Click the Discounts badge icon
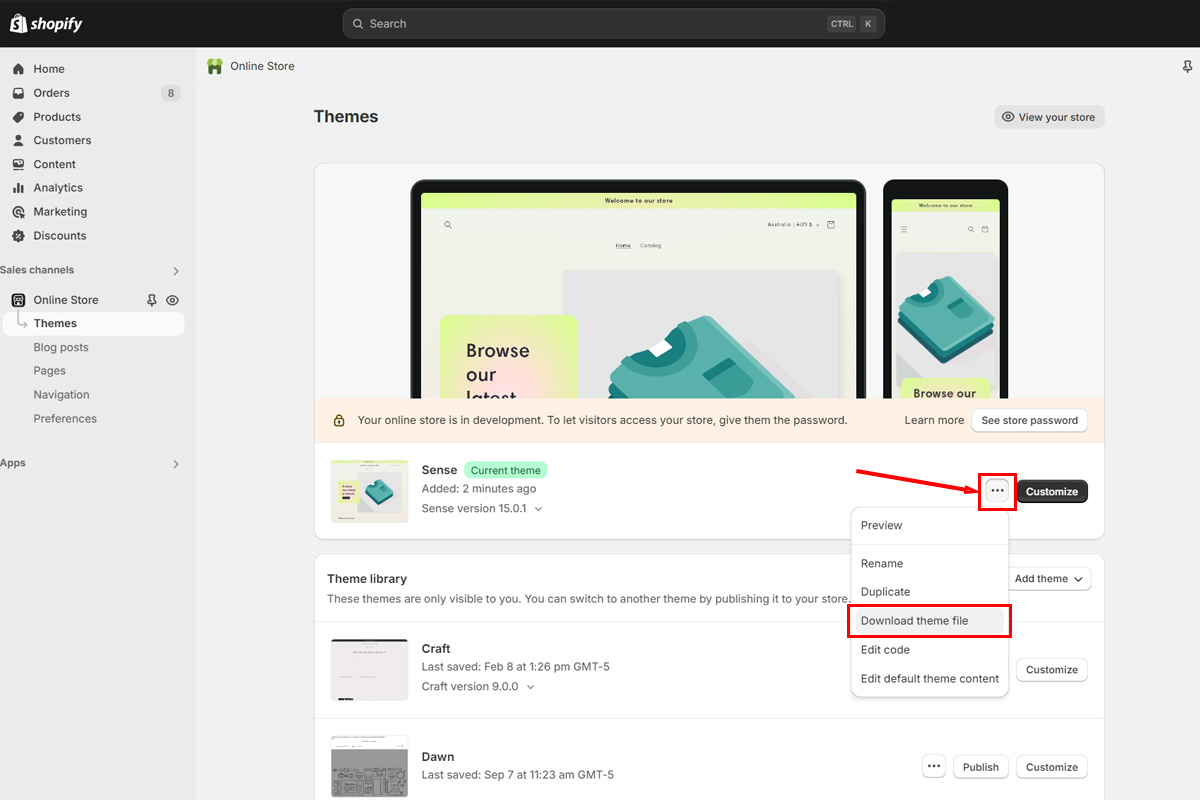The width and height of the screenshot is (1200, 800). [x=18, y=236]
